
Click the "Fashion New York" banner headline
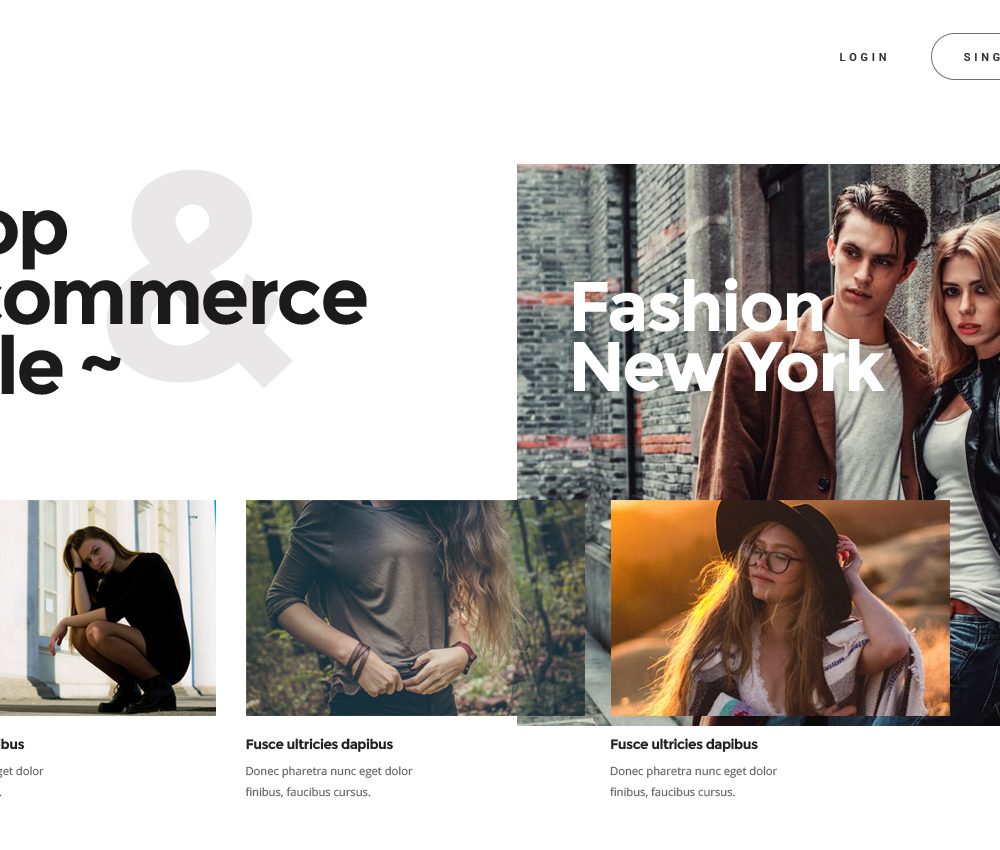click(x=728, y=336)
